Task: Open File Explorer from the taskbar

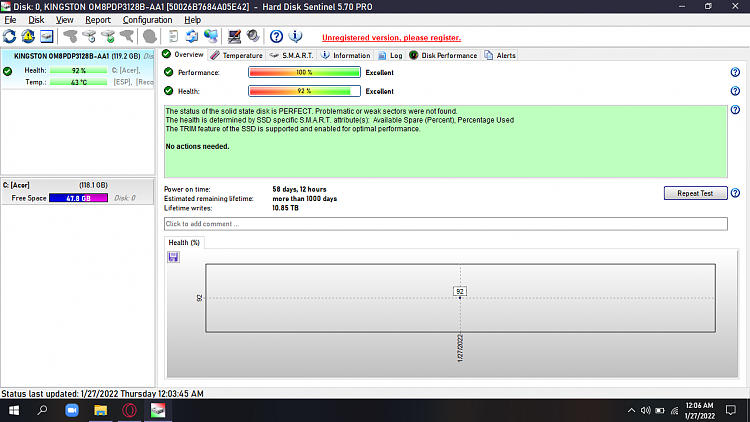Action: click(x=100, y=411)
